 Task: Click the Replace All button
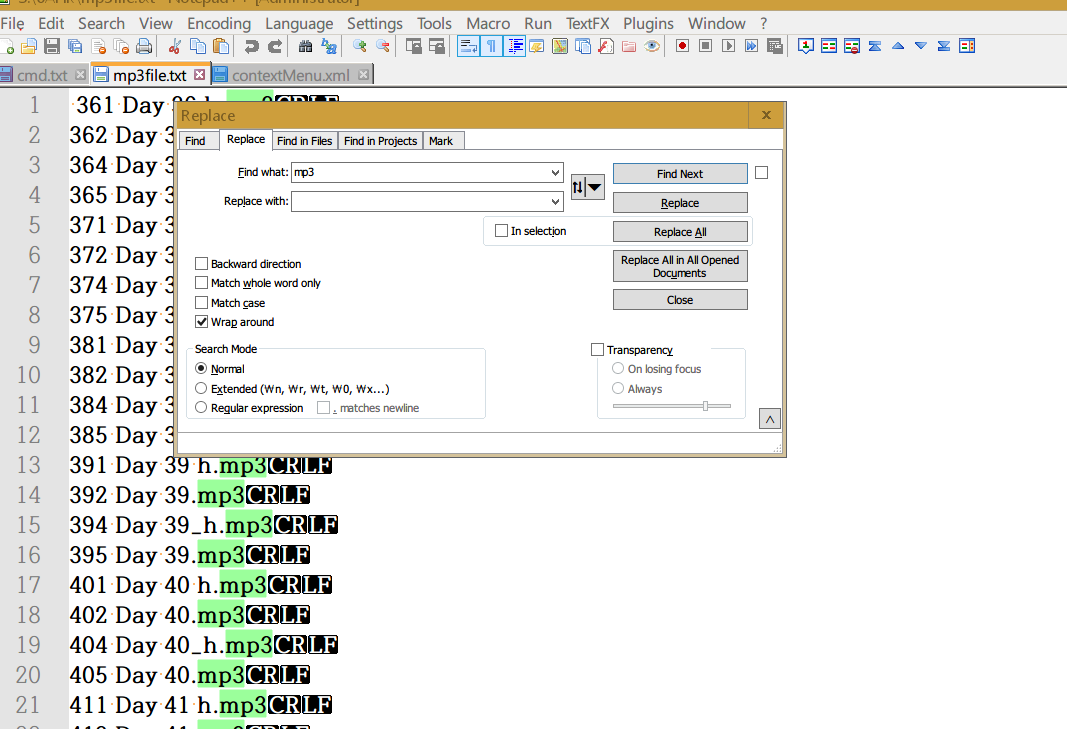click(x=680, y=232)
